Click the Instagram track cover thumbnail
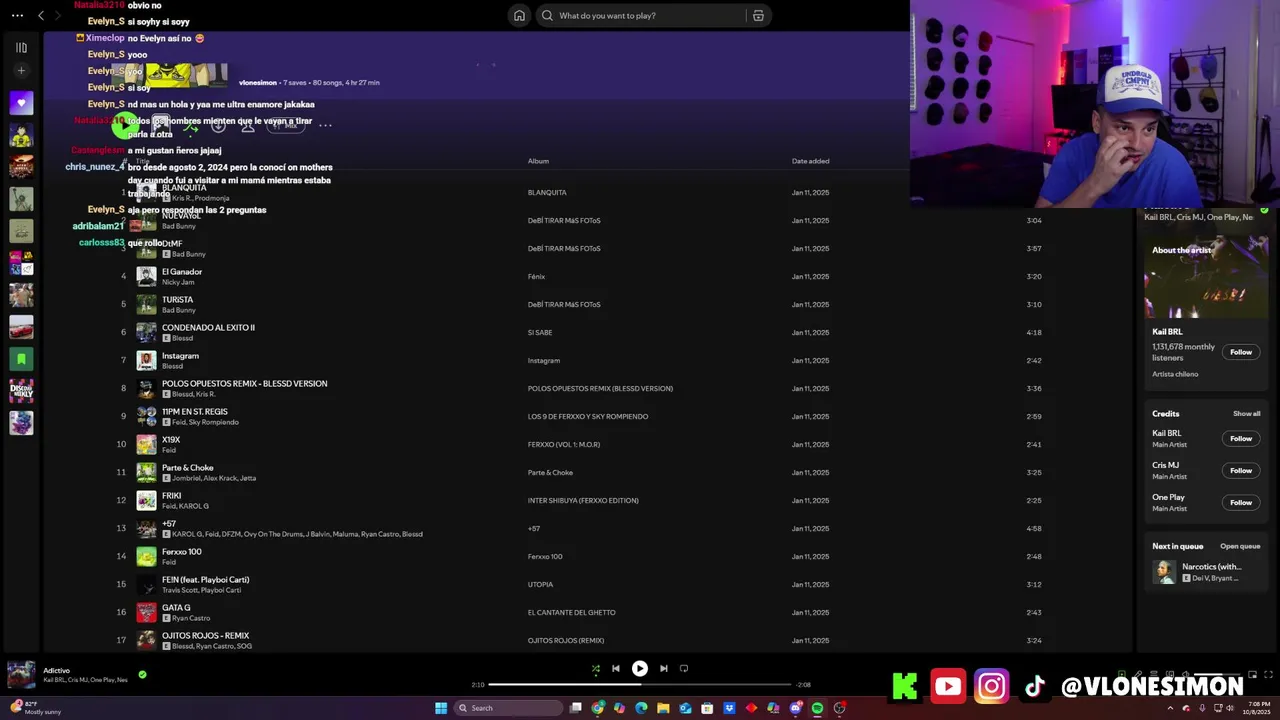The height and width of the screenshot is (720, 1280). tap(146, 360)
